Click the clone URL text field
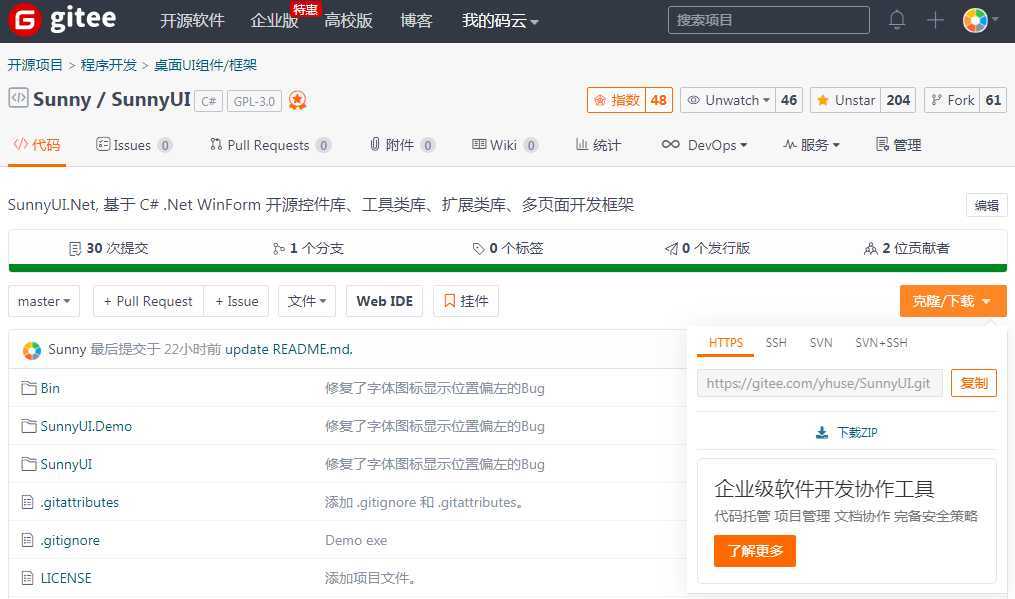1015x599 pixels. 820,383
